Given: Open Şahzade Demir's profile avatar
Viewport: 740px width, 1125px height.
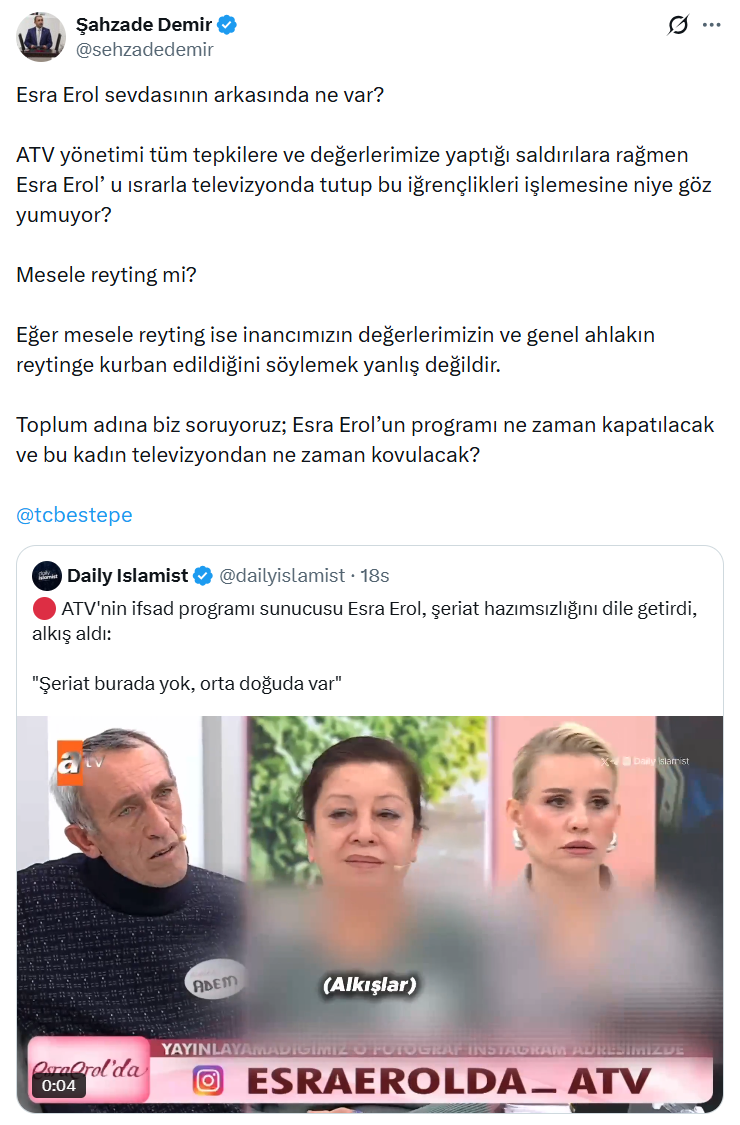Looking at the screenshot, I should pos(41,37).
